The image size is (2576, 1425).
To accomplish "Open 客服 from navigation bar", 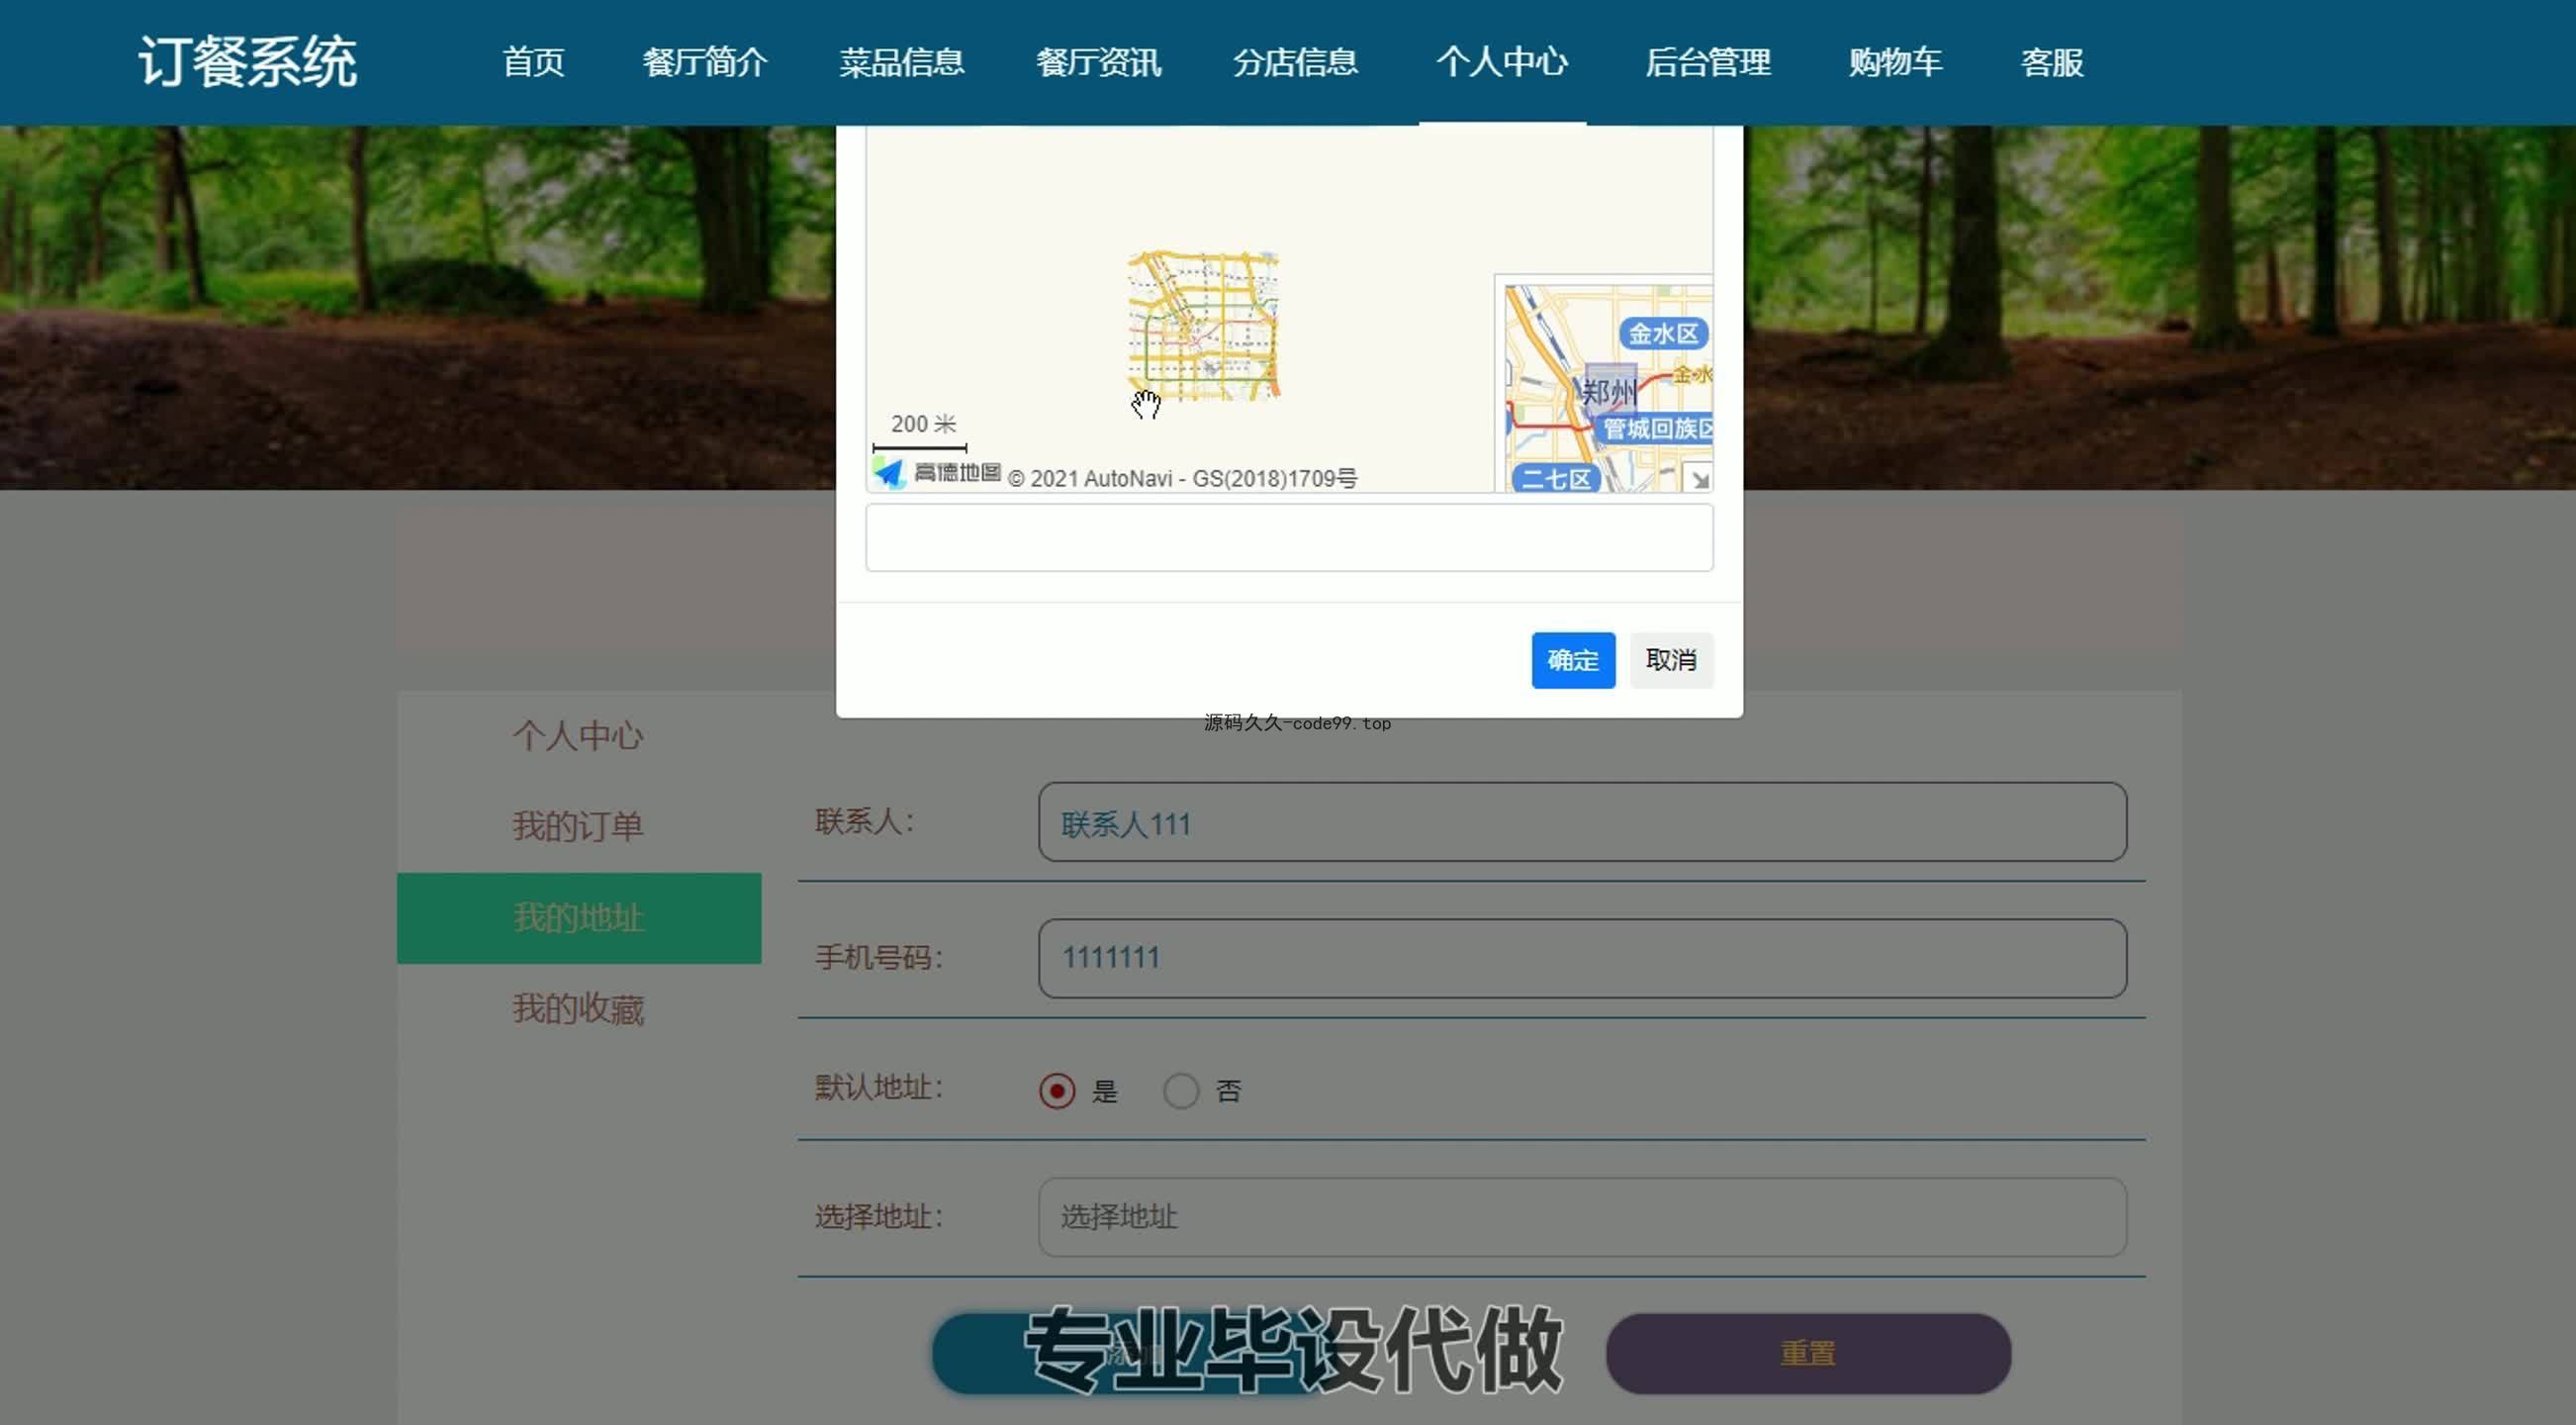I will [2052, 62].
